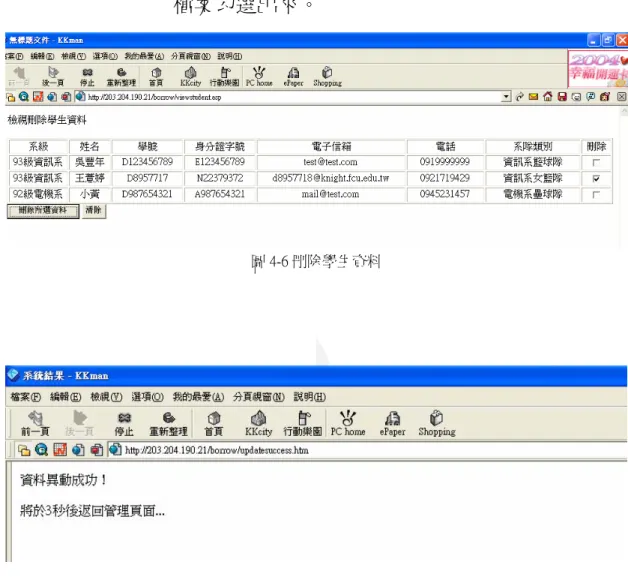Click magnifier Q search icon in 系統結果 window
Viewport: 628px width, 577px height.
42,450
